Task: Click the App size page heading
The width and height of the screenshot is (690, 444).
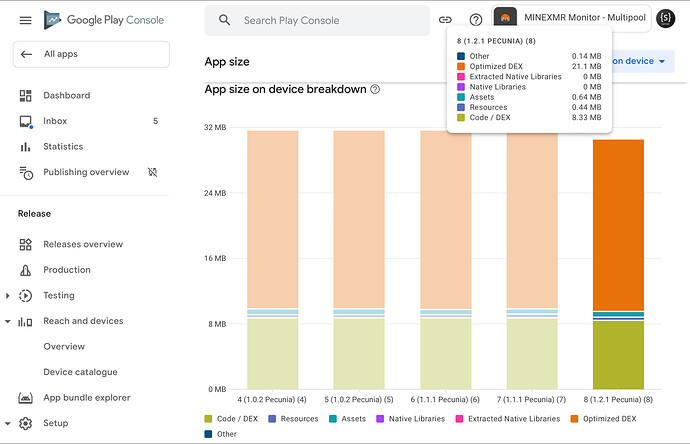Action: 227,62
